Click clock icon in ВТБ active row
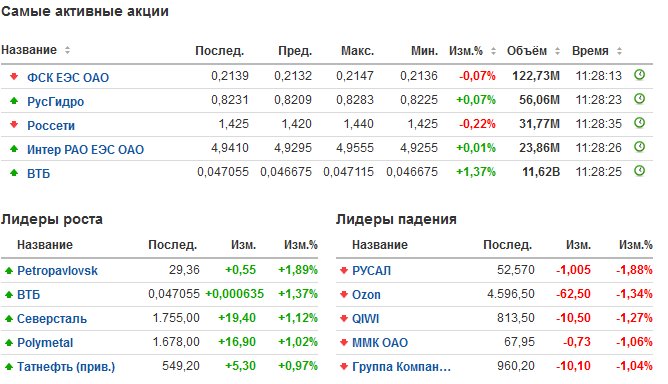Image resolution: width=668 pixels, height=384 pixels. [x=639, y=171]
